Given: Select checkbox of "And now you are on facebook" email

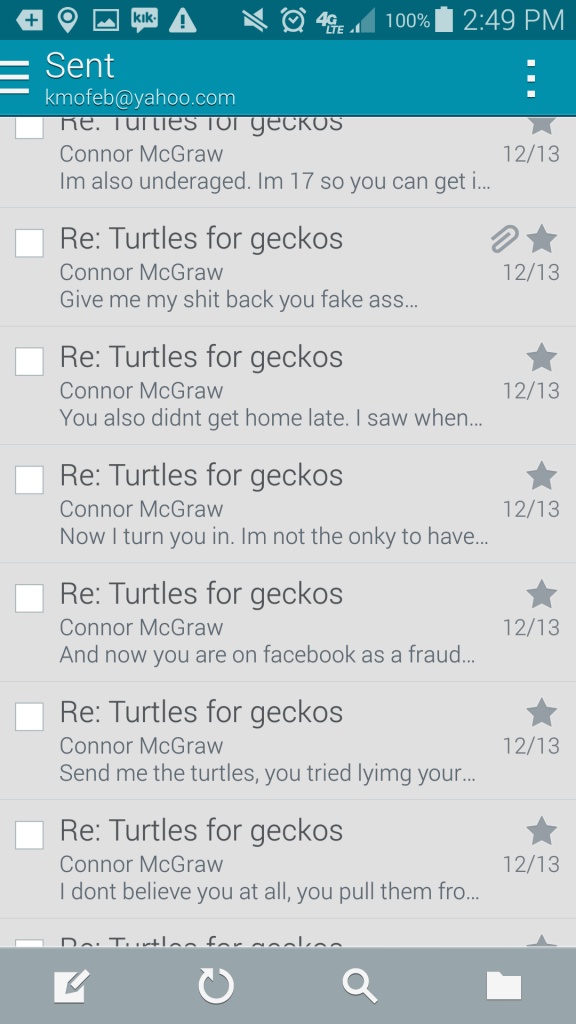Looking at the screenshot, I should 29,598.
